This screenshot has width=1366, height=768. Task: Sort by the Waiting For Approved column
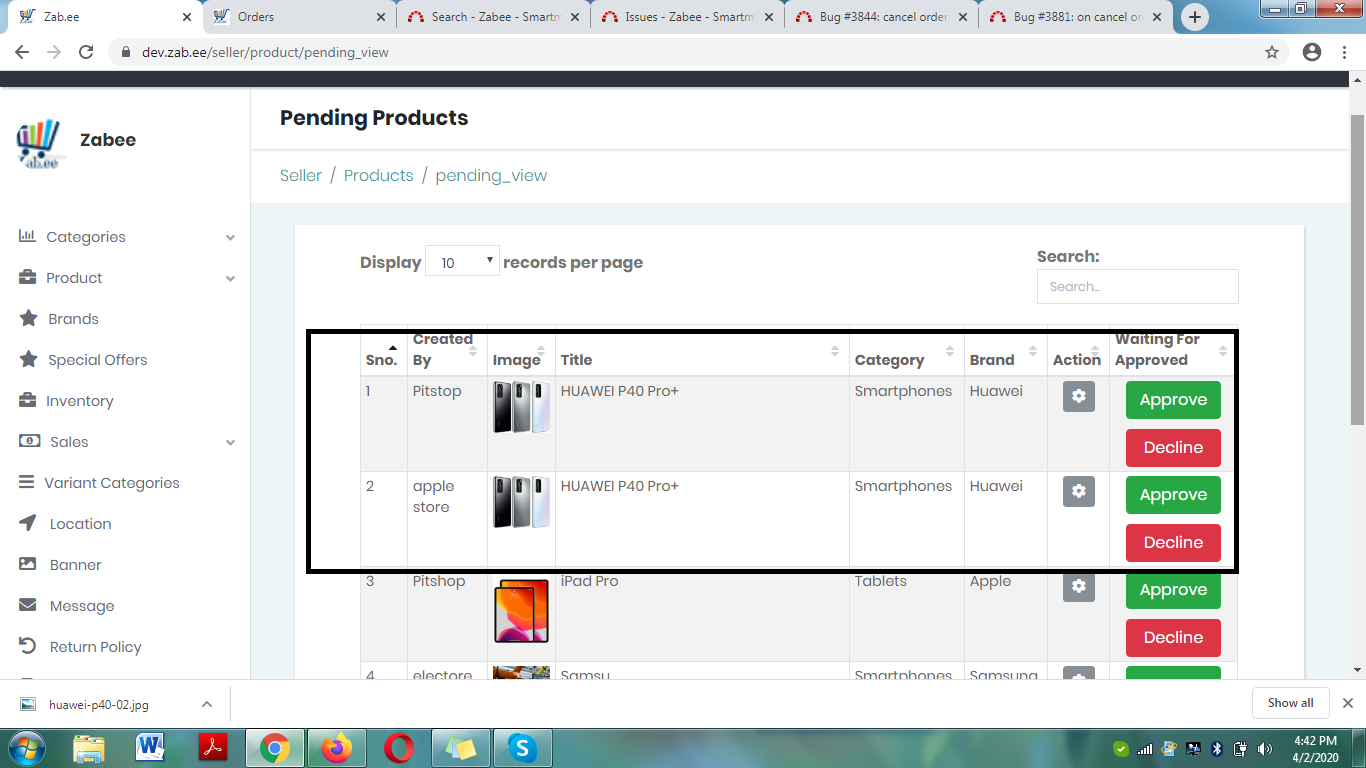click(x=1172, y=350)
